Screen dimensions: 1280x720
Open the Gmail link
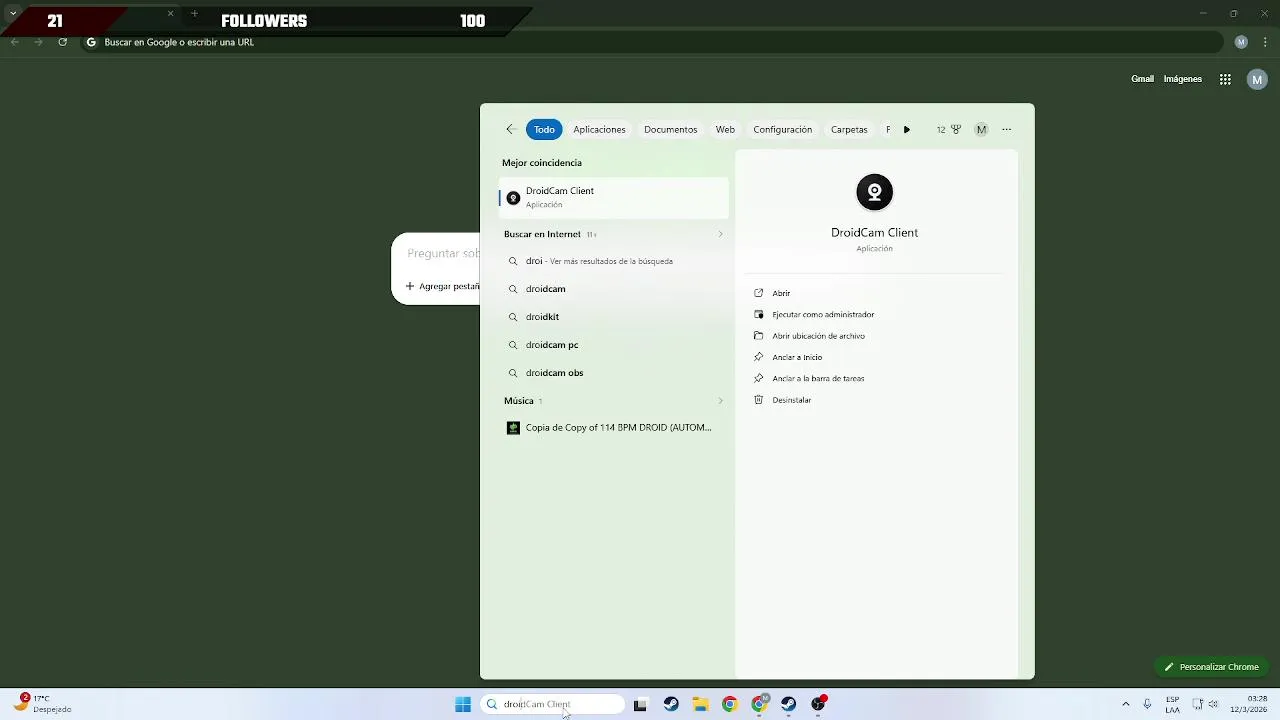[x=1142, y=79]
